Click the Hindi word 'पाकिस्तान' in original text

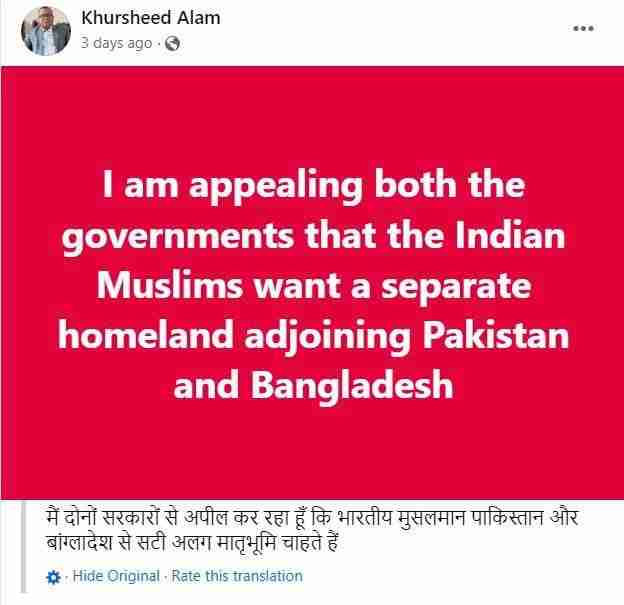[507, 517]
